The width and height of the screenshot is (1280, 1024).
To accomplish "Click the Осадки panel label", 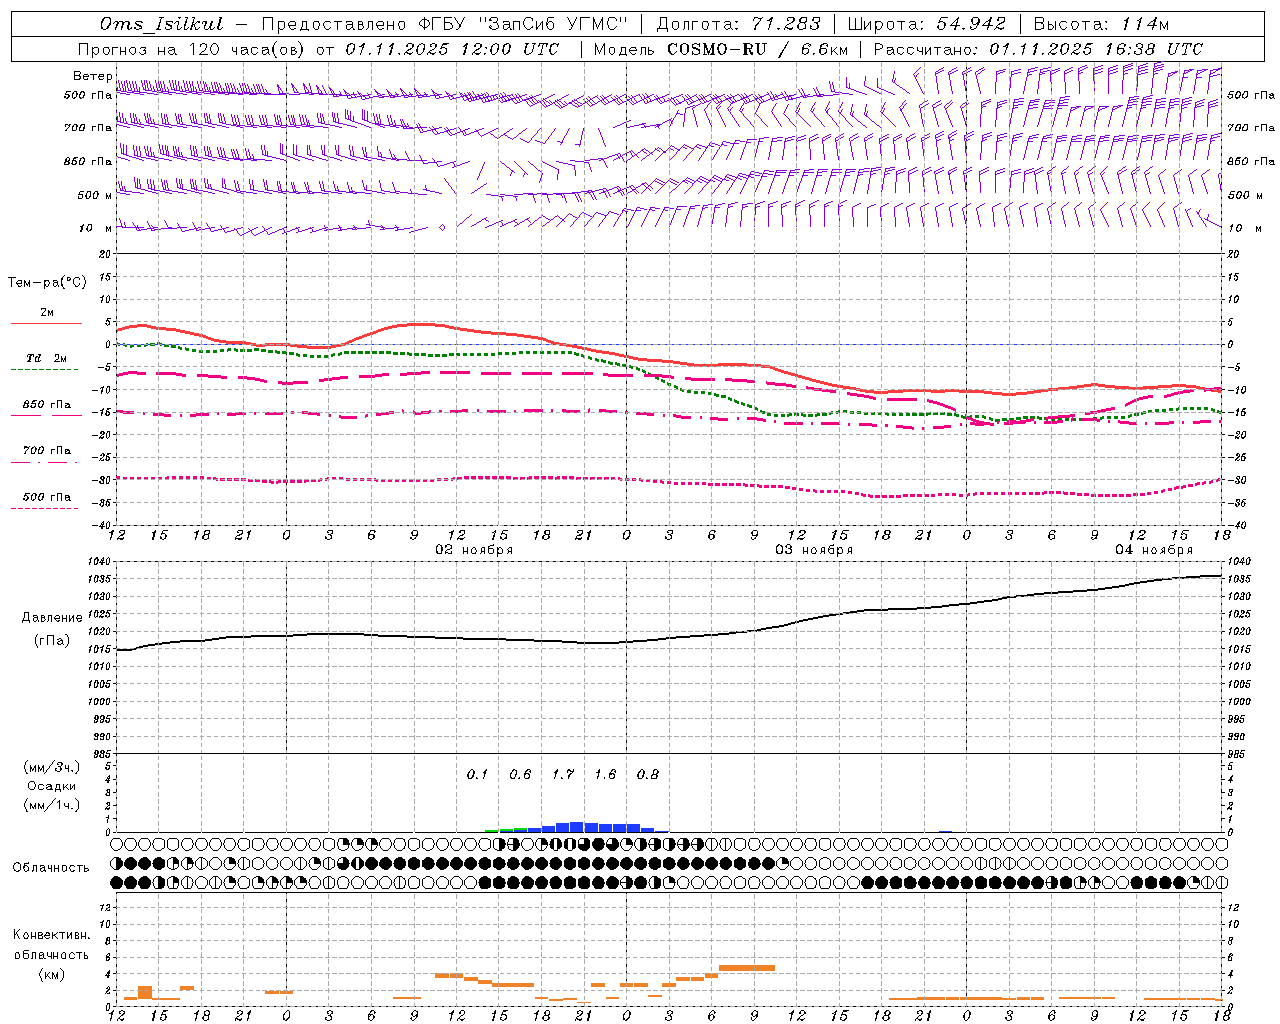I will point(52,786).
